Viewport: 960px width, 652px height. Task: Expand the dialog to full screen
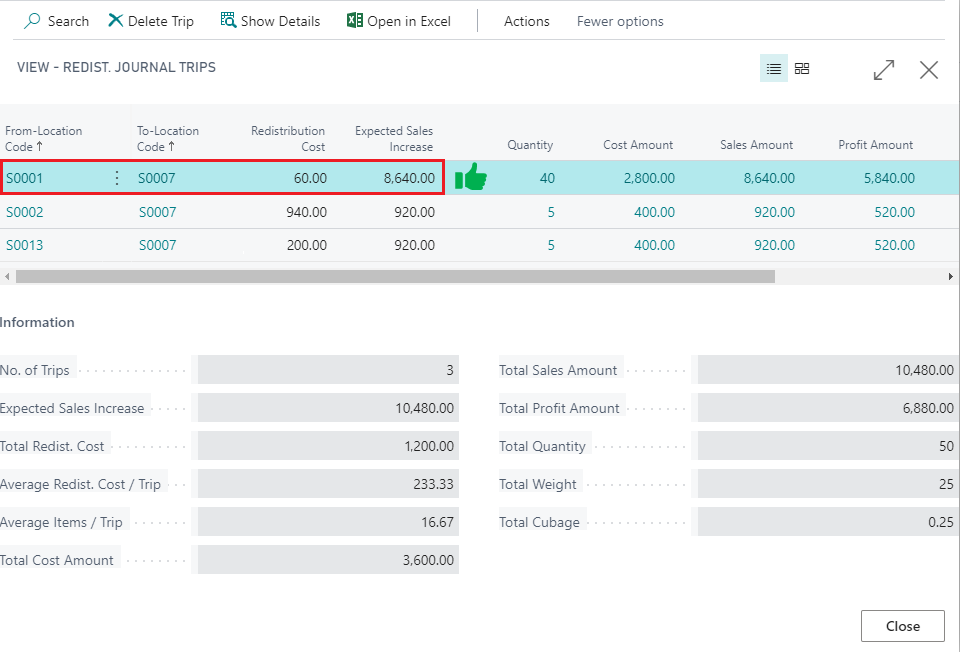pyautogui.click(x=884, y=69)
